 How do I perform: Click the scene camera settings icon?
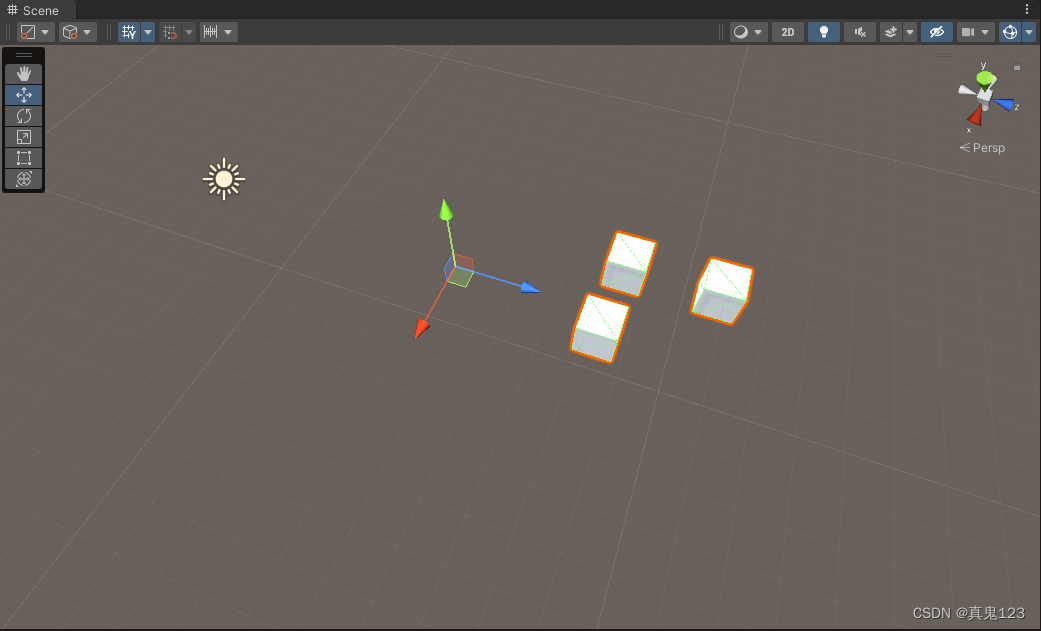click(x=968, y=32)
